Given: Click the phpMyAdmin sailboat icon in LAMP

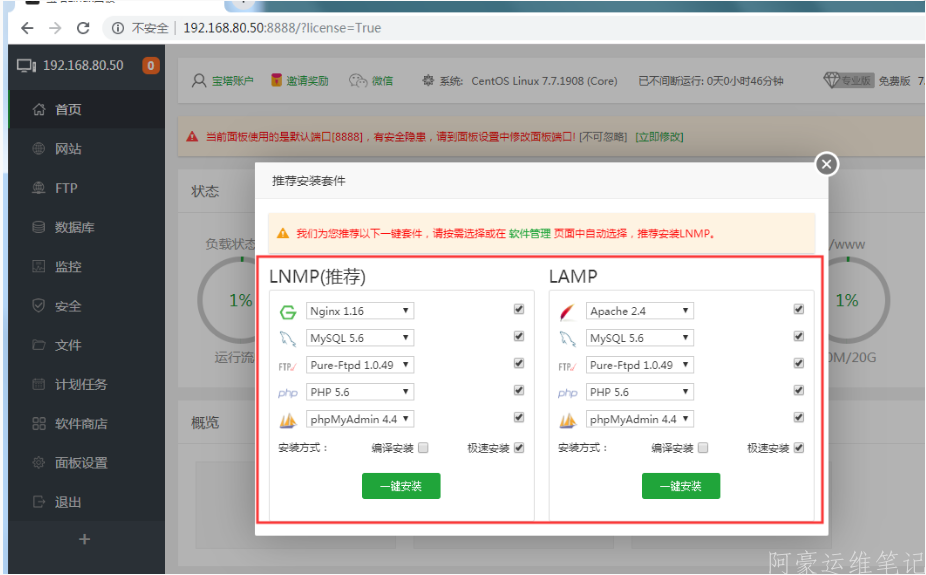Looking at the screenshot, I should [x=568, y=420].
